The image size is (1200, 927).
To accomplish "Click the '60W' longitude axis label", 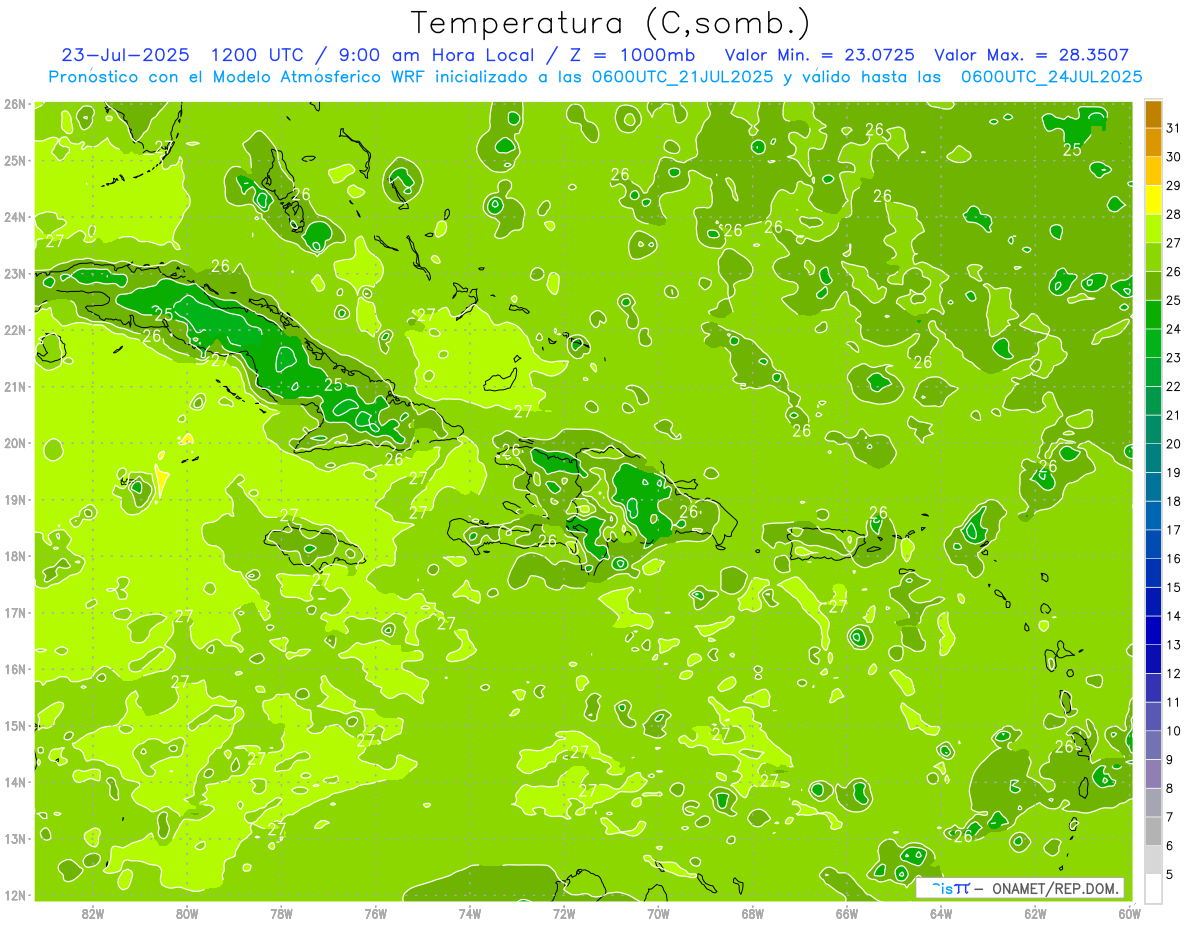I will (1129, 913).
